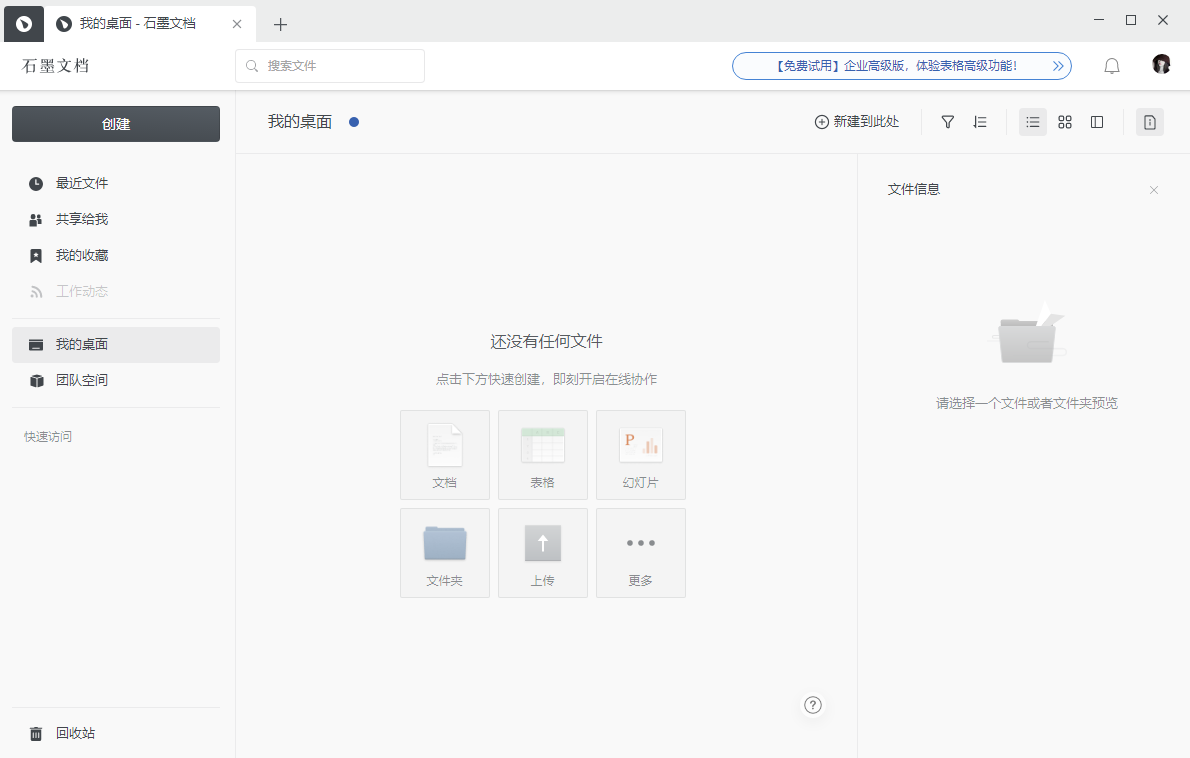This screenshot has width=1190, height=758.
Task: Open the 上传 (upload) option
Action: [542, 552]
